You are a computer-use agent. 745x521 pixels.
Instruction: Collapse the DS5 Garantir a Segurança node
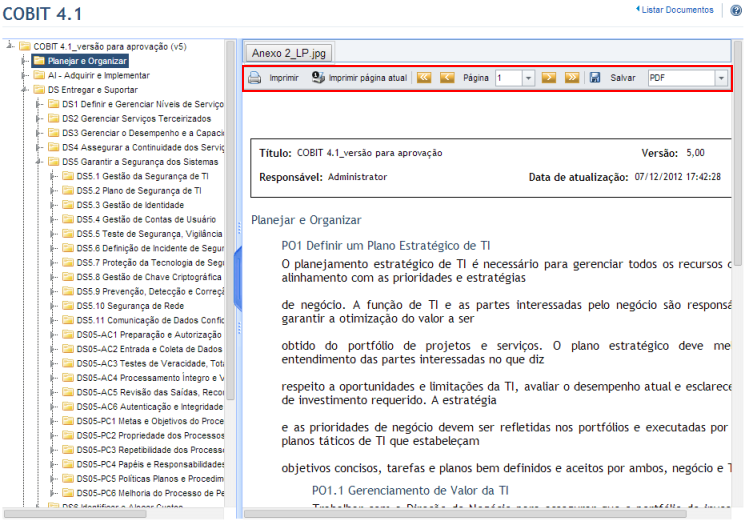pos(39,162)
